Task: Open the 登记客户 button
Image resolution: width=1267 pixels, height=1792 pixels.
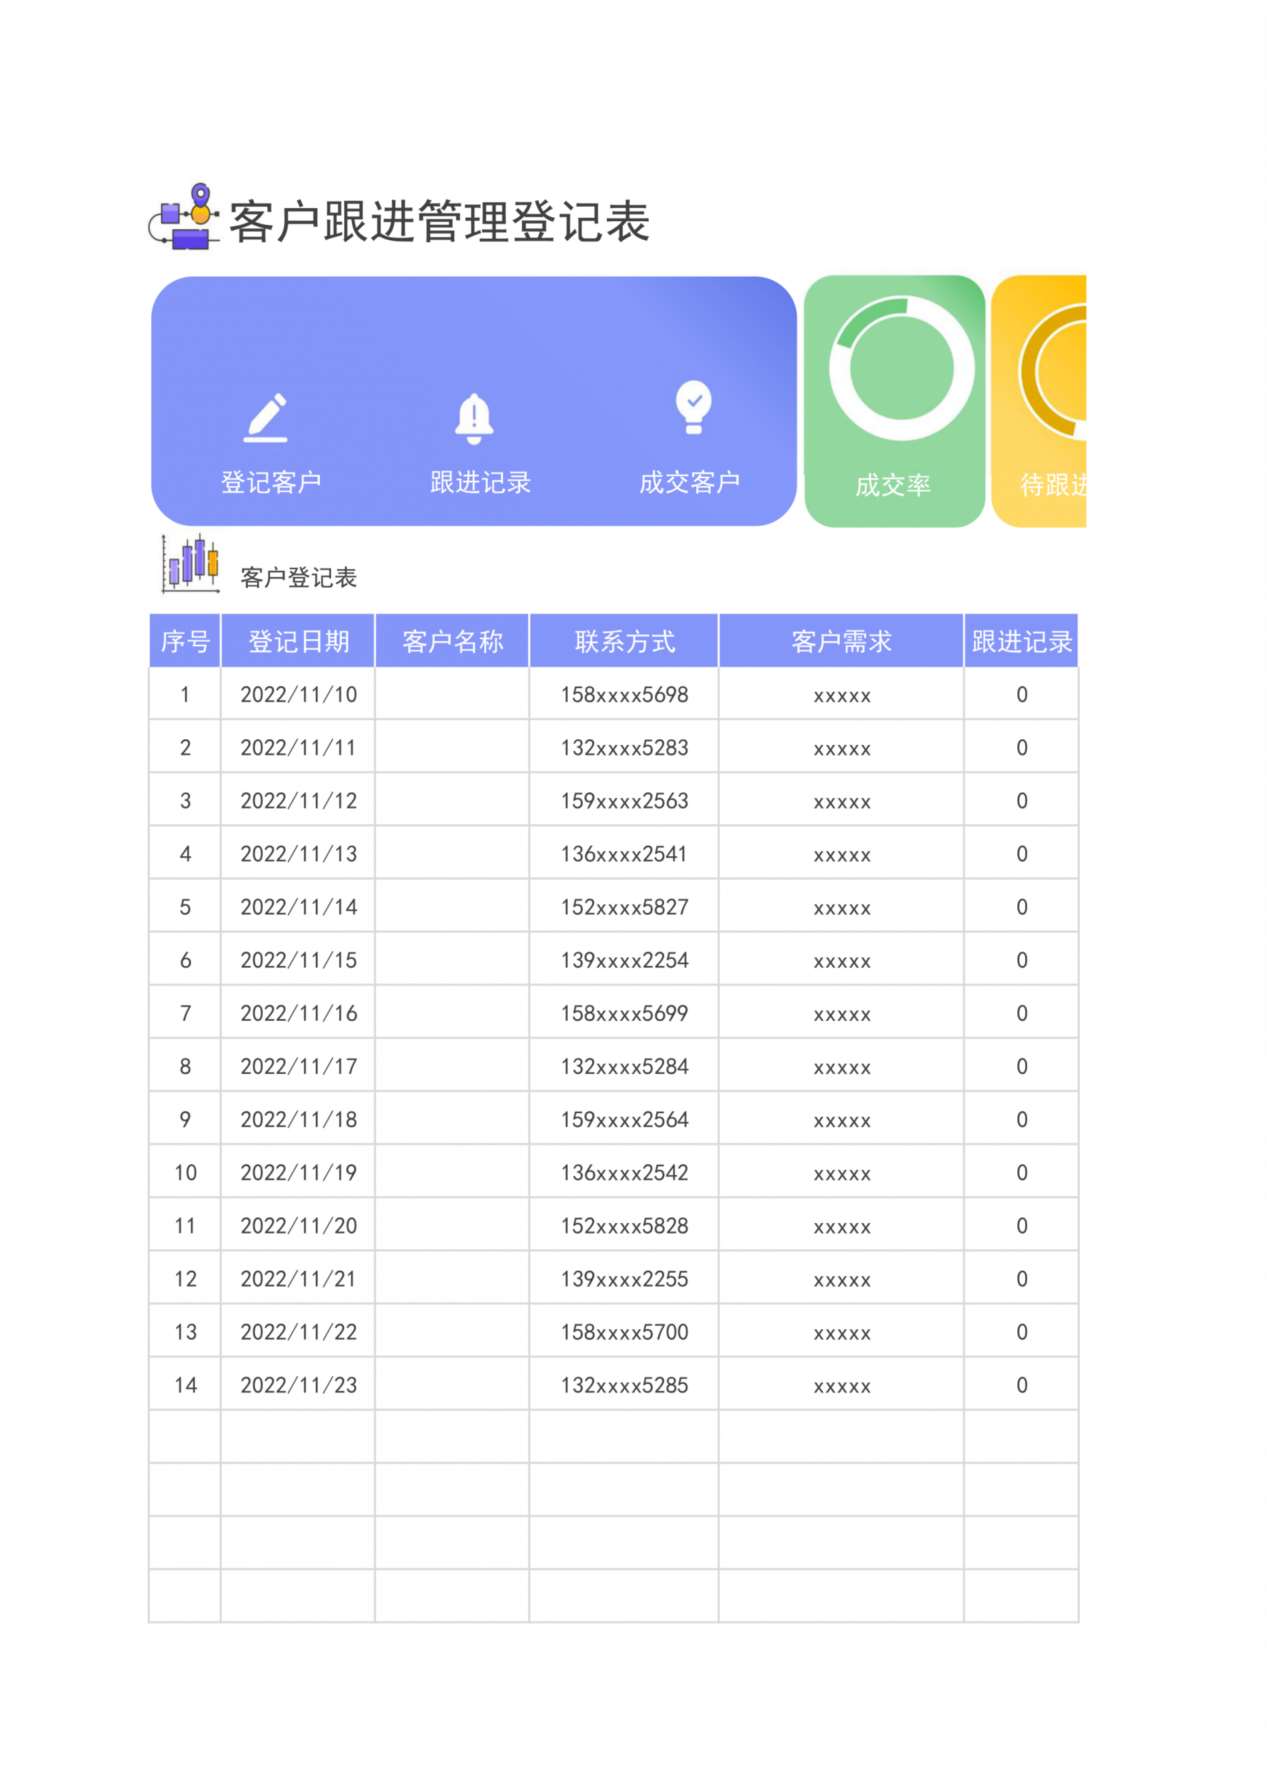Action: (x=271, y=482)
